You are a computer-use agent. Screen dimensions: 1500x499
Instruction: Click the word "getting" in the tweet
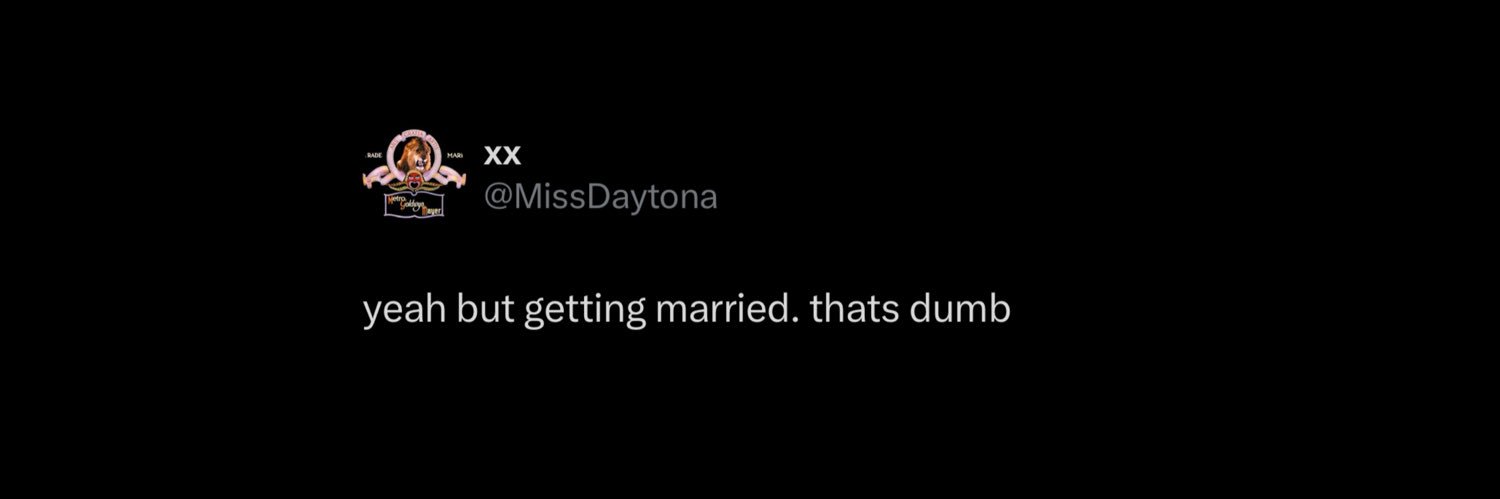585,312
